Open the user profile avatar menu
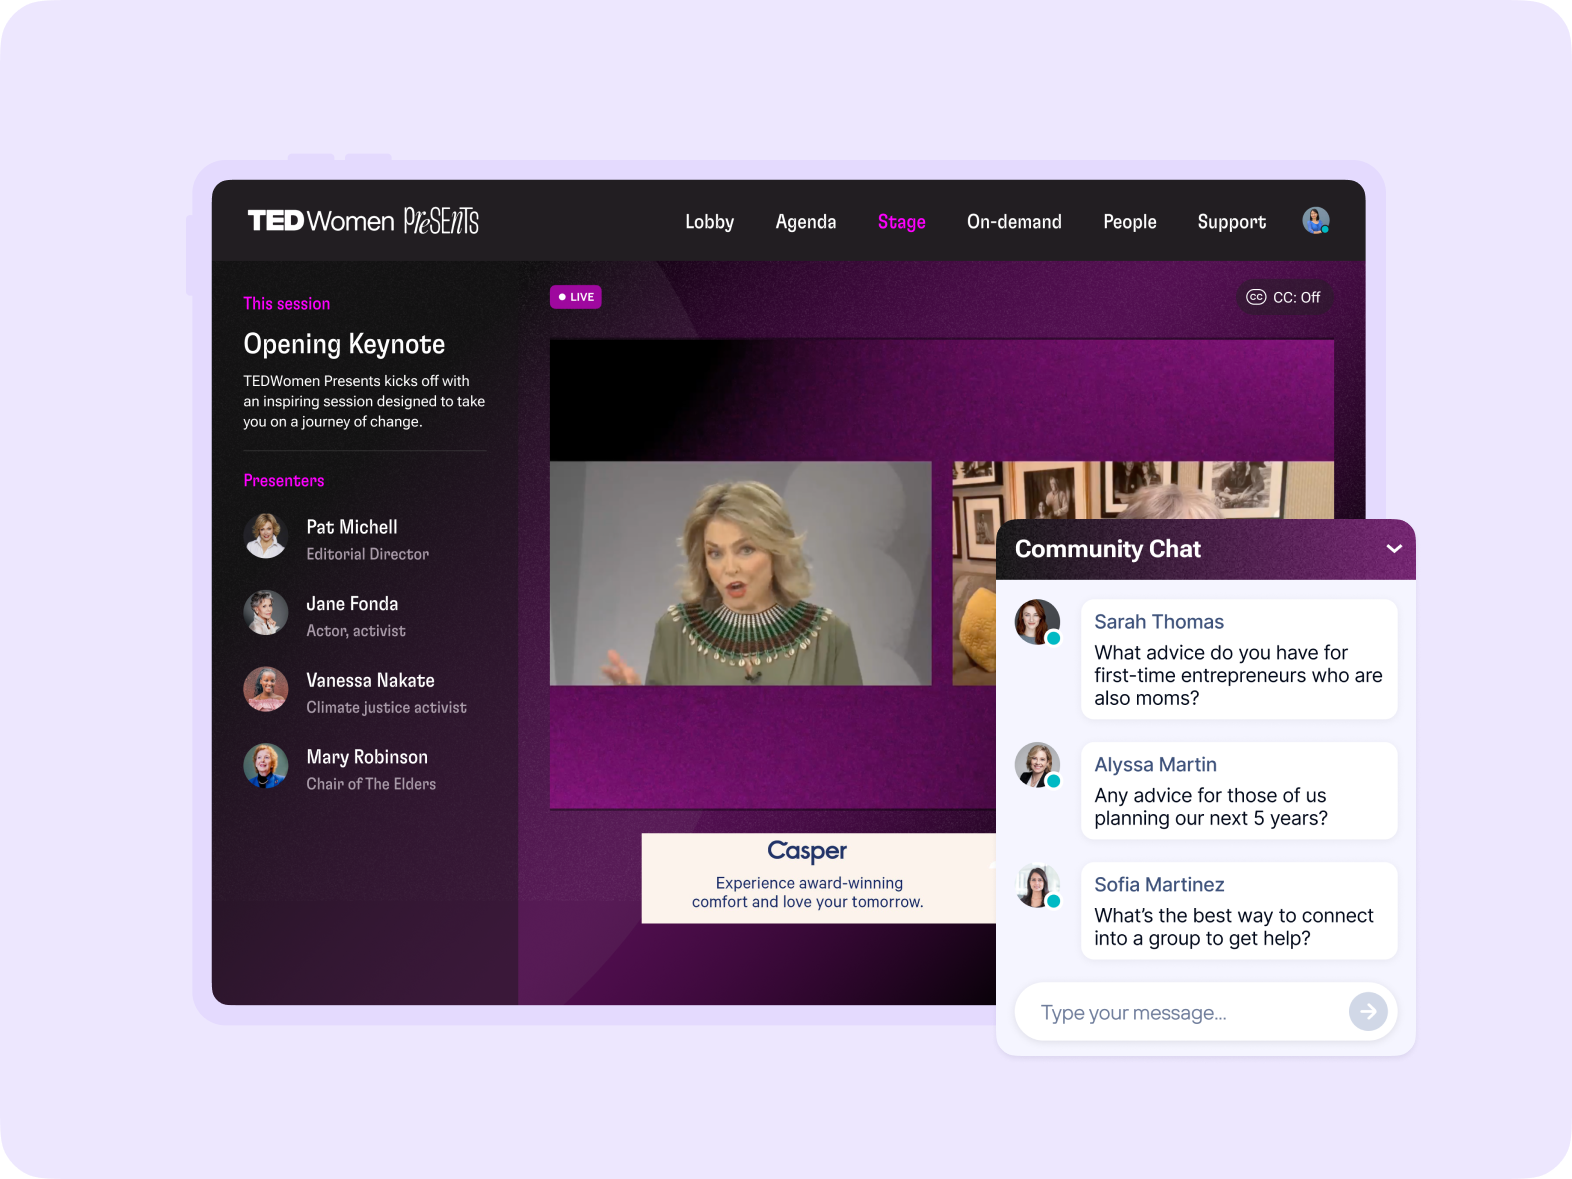This screenshot has height=1179, width=1572. click(1315, 220)
